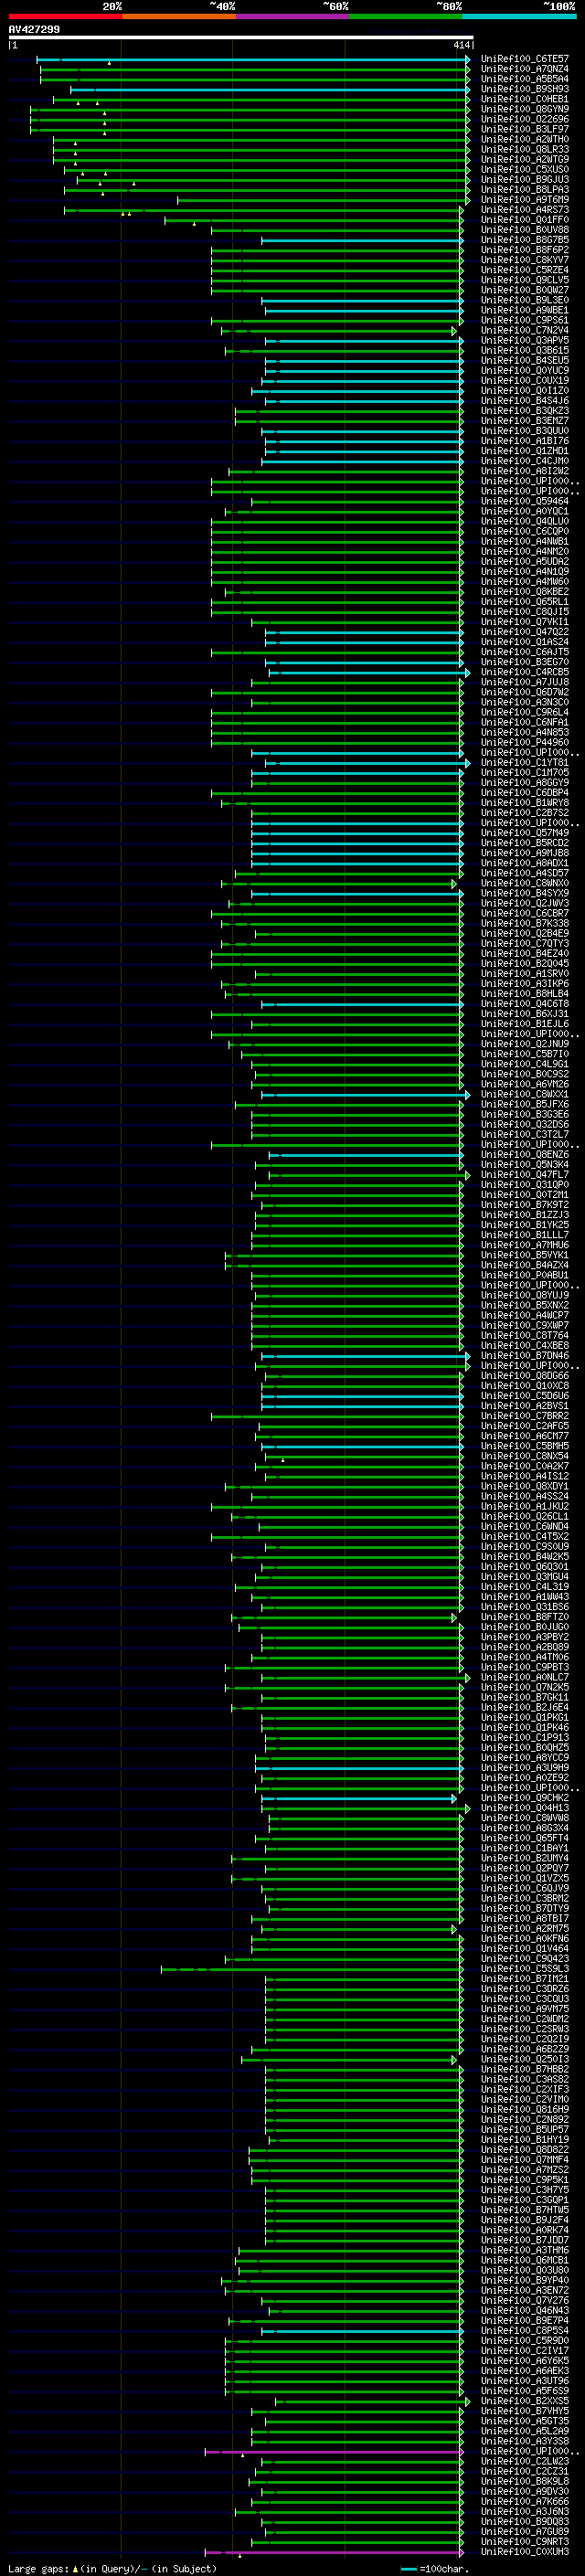Click label UniRef100_C9NRT3
Viewport: 585px width, 2576px height.
coord(524,2541)
